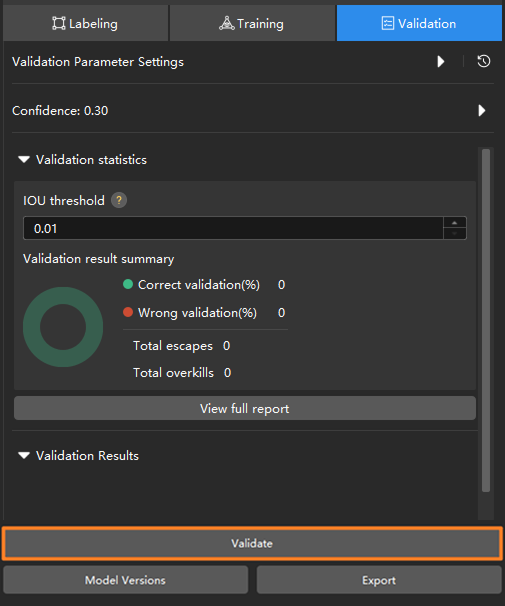Click the Confidence: 0.30 text
The image size is (505, 606).
click(x=60, y=111)
